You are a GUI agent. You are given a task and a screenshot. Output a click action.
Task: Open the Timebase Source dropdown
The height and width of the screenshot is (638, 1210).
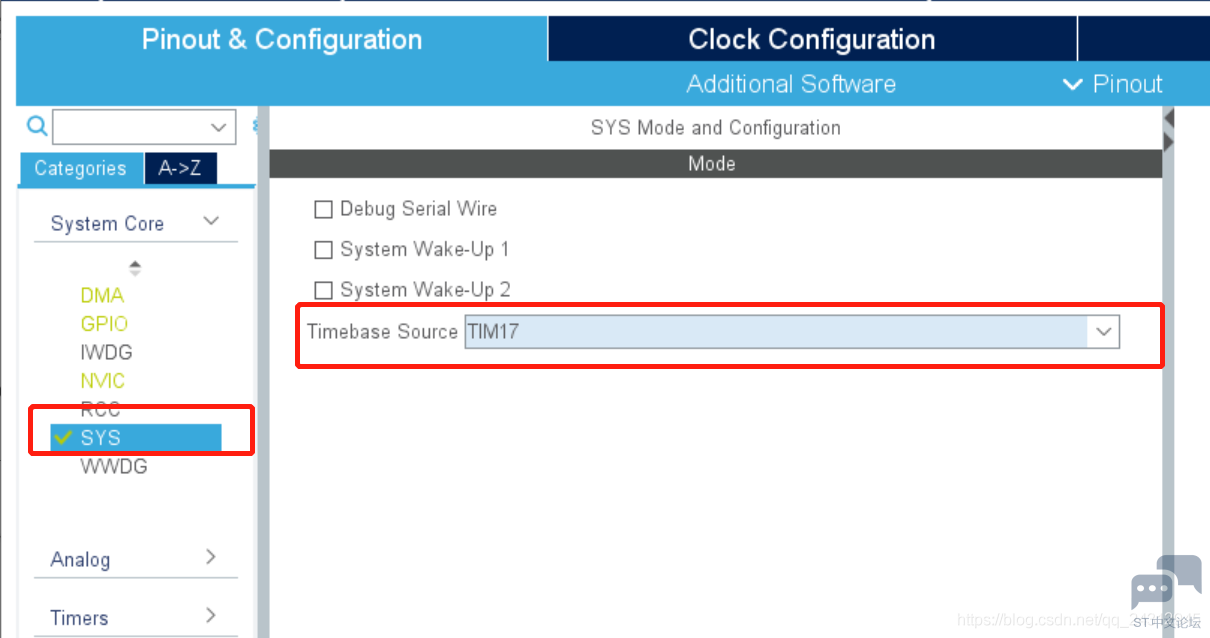point(792,332)
